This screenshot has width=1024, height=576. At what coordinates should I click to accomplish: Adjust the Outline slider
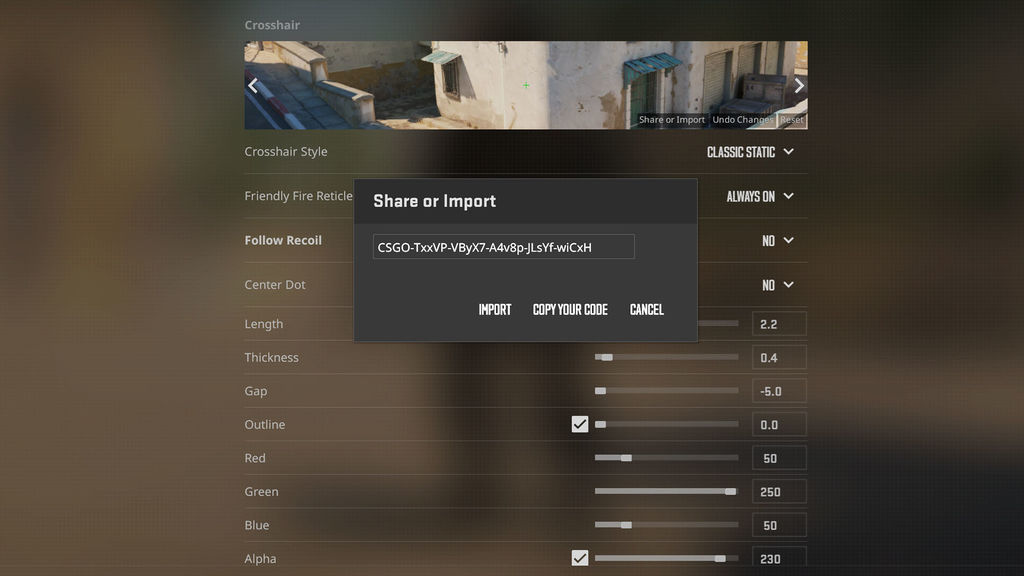click(x=666, y=424)
